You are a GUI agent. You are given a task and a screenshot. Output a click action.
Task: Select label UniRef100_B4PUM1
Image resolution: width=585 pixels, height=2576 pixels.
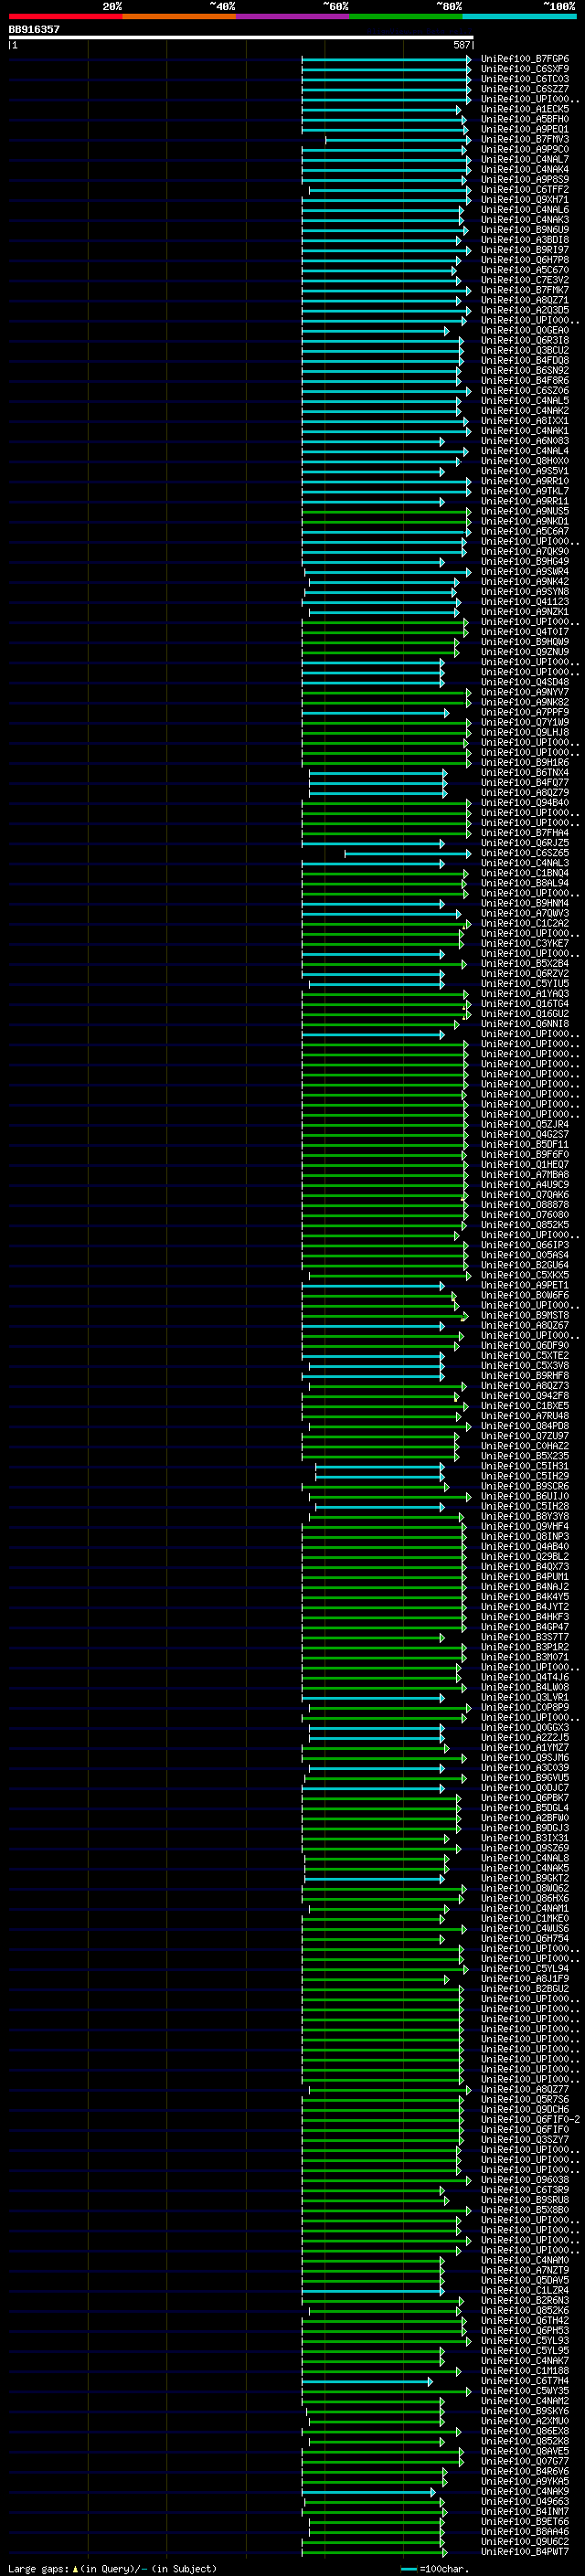(x=525, y=1577)
